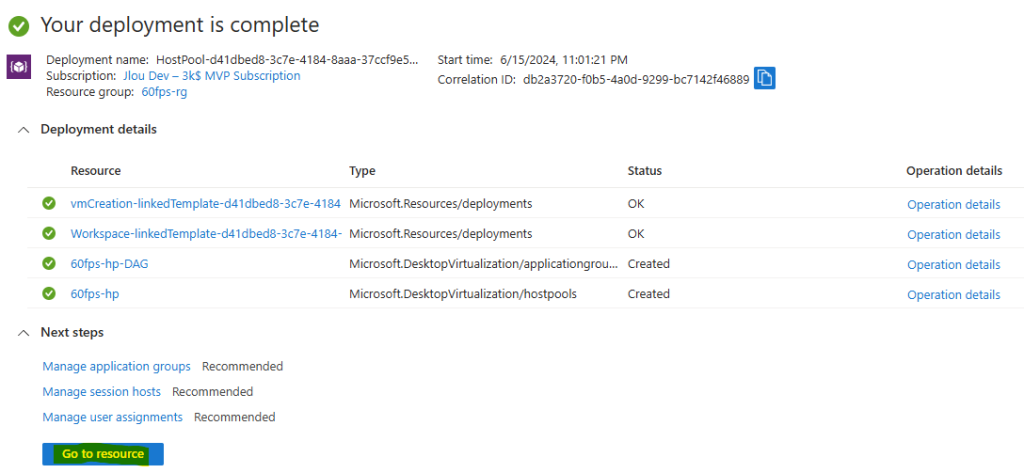Collapse the Next steps section
1024x473 pixels.
(24, 333)
